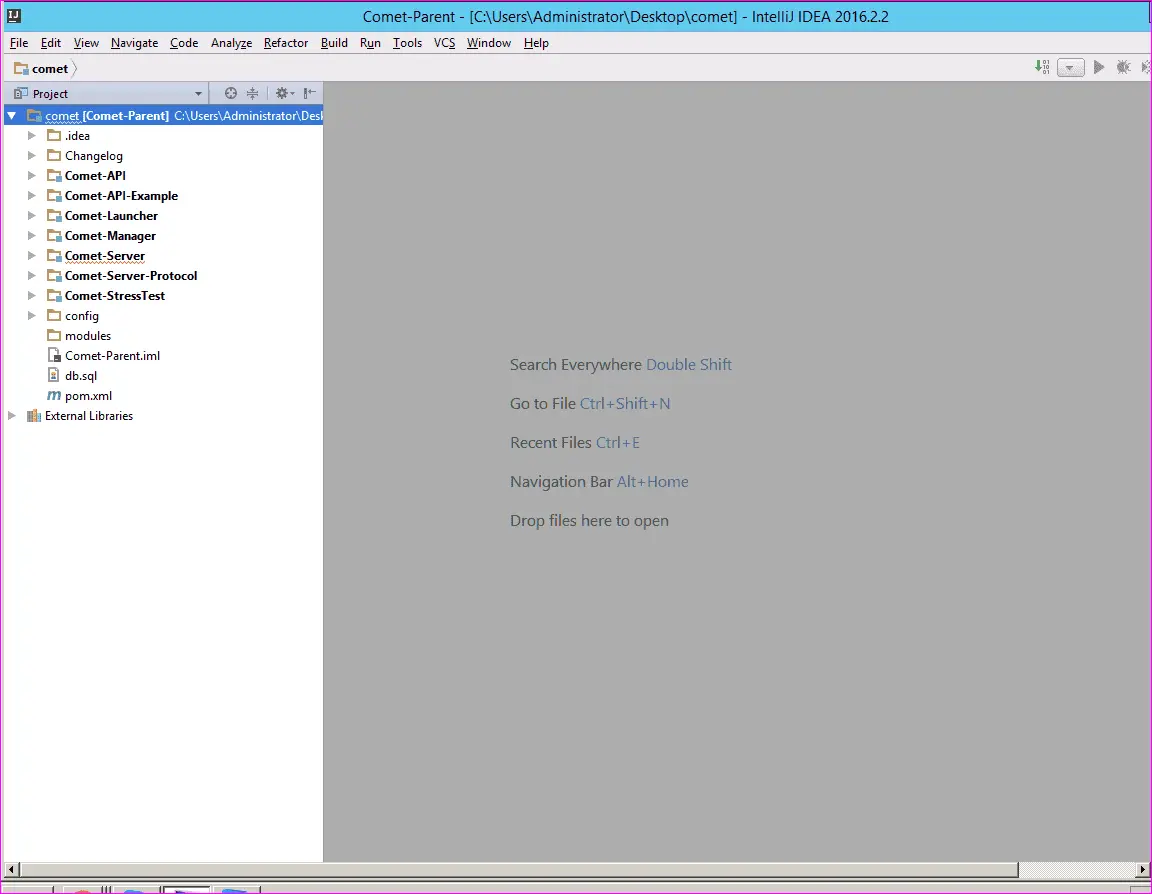The width and height of the screenshot is (1152, 894).
Task: Click the Debug bug icon
Action: 1123,68
